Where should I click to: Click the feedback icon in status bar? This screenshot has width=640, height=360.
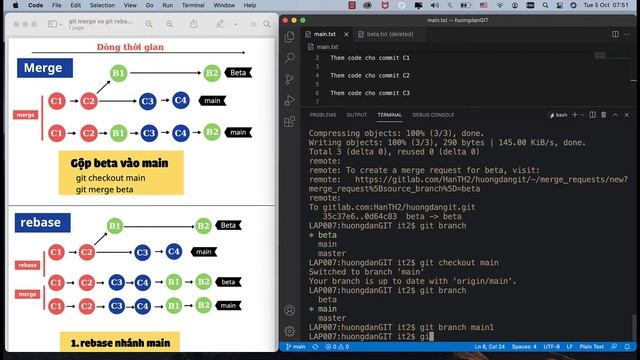[x=614, y=347]
